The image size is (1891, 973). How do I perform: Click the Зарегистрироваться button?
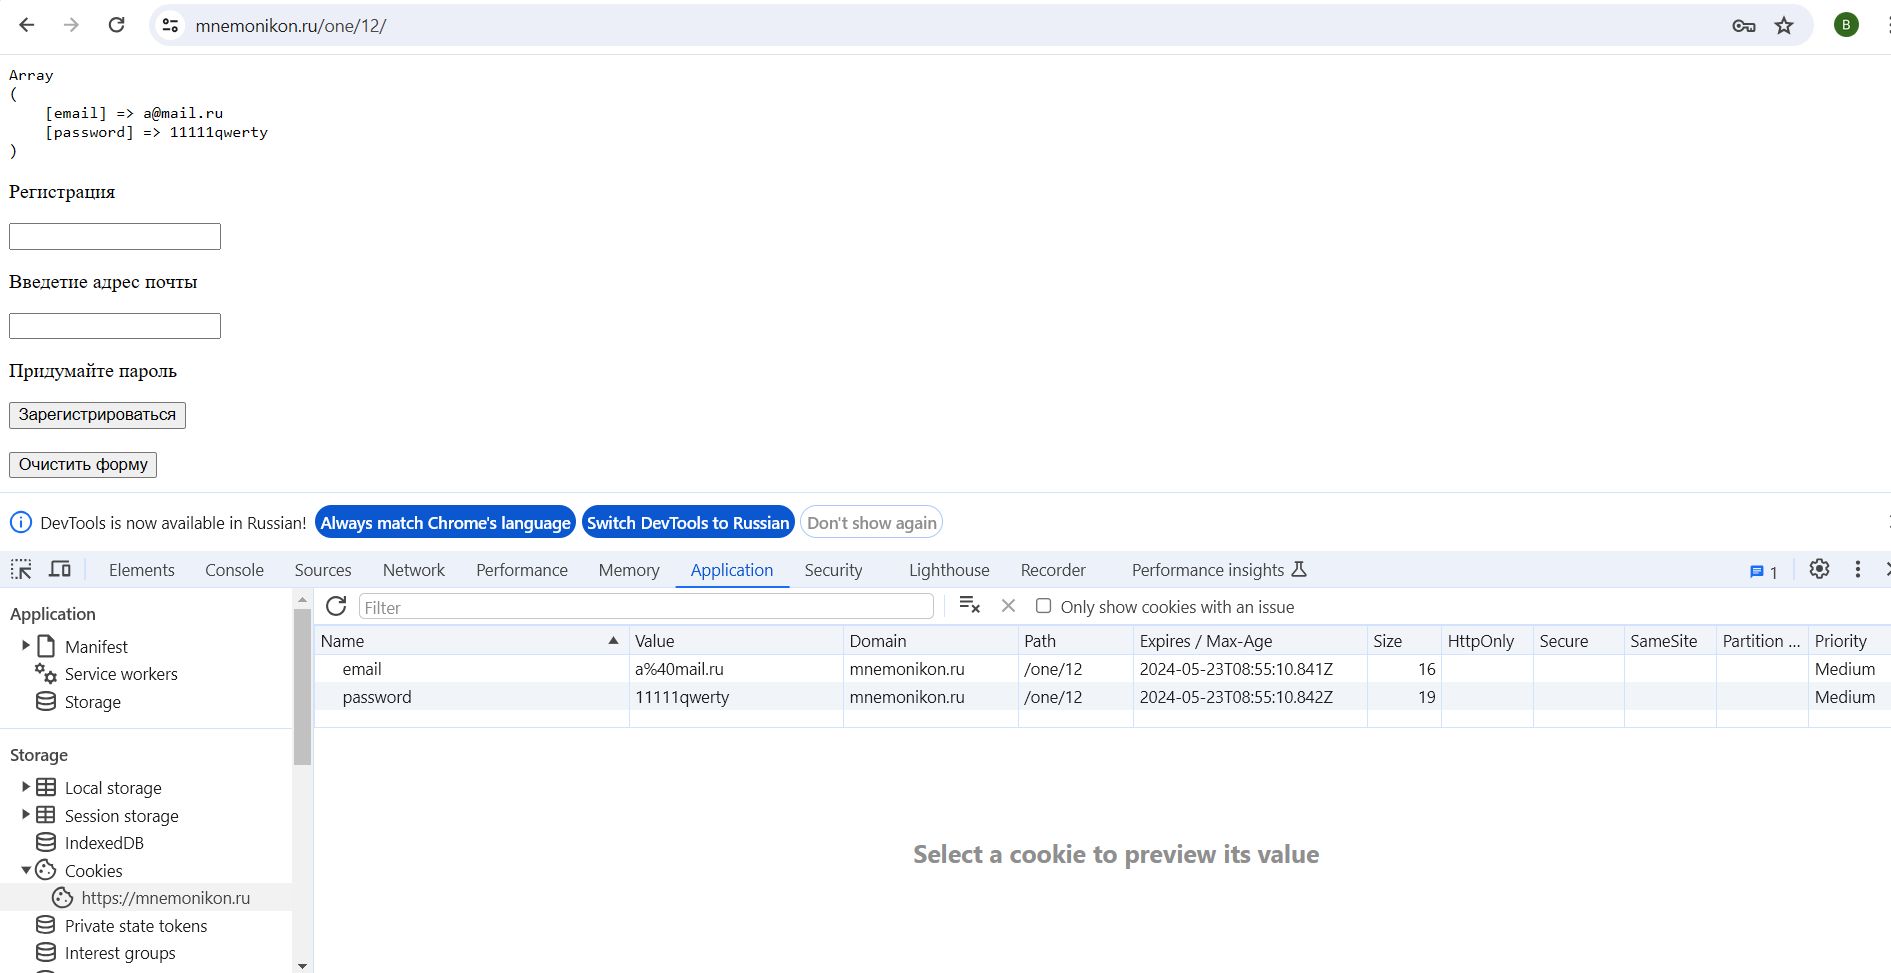[x=97, y=415]
